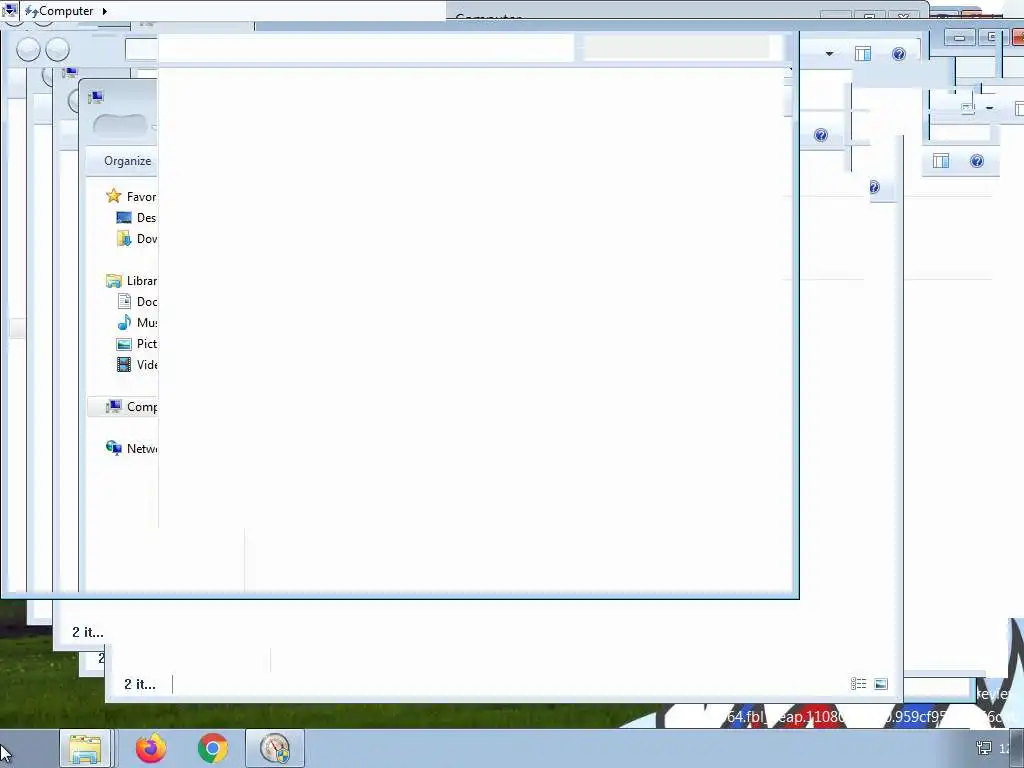Open the Organize menu
1024x768 pixels.
pos(127,161)
